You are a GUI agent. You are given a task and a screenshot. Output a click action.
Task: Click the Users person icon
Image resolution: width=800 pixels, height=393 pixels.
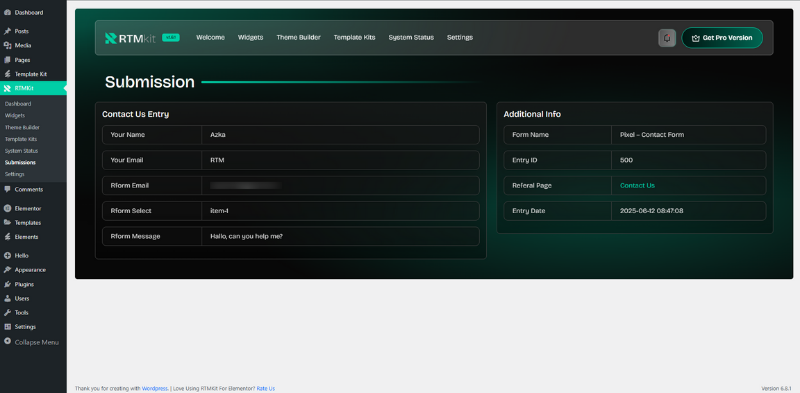7,299
